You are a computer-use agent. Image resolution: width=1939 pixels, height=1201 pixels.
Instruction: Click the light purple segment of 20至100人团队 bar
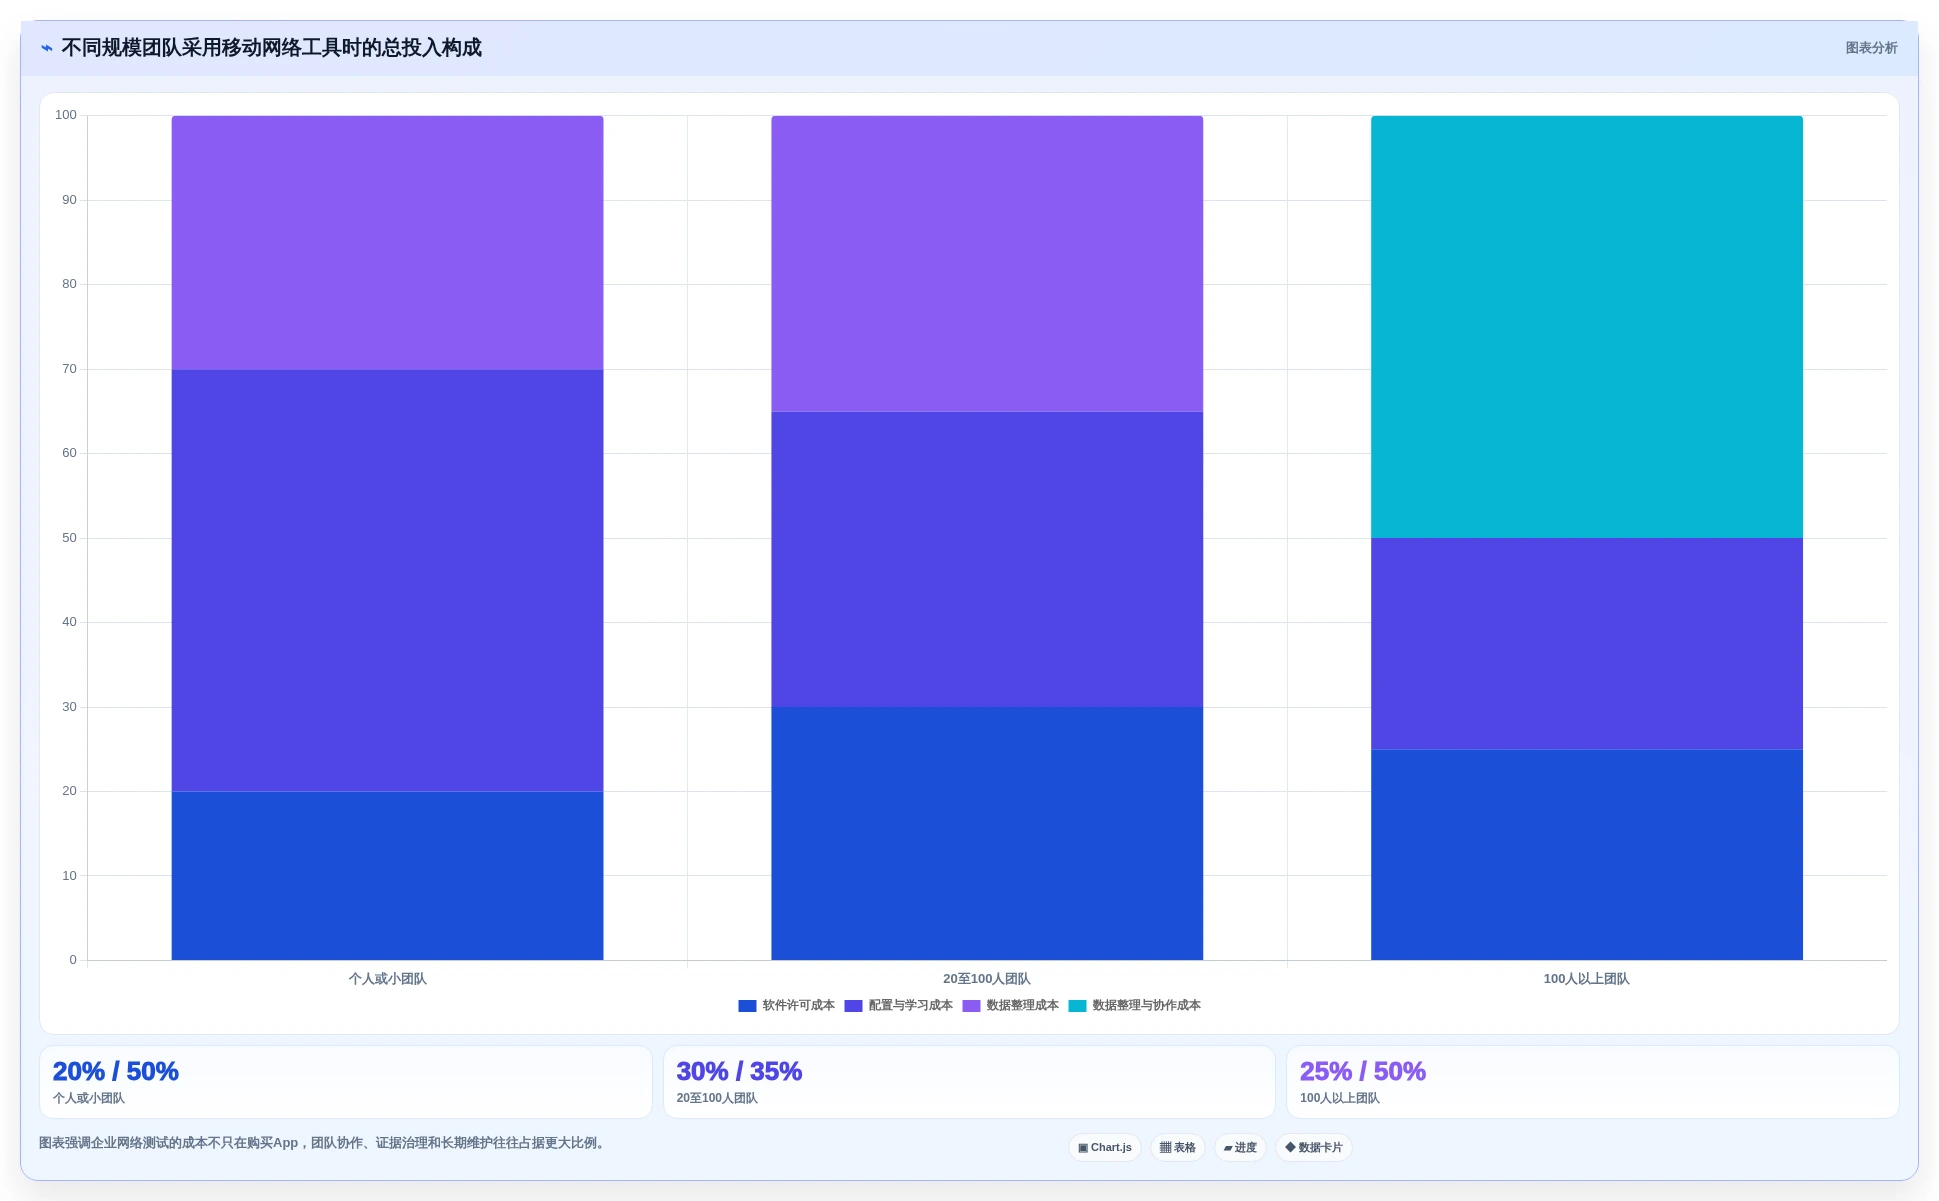point(987,264)
